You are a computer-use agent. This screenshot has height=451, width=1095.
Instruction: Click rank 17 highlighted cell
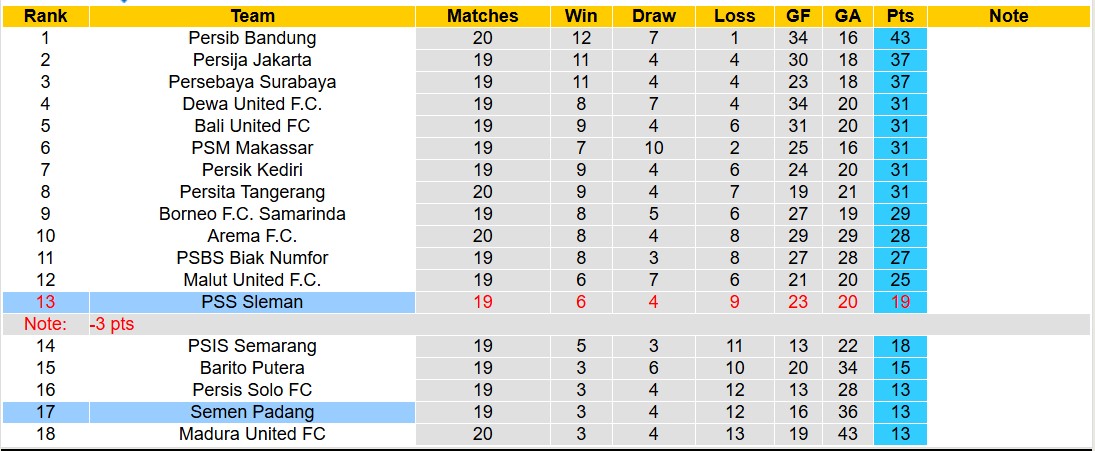(45, 412)
